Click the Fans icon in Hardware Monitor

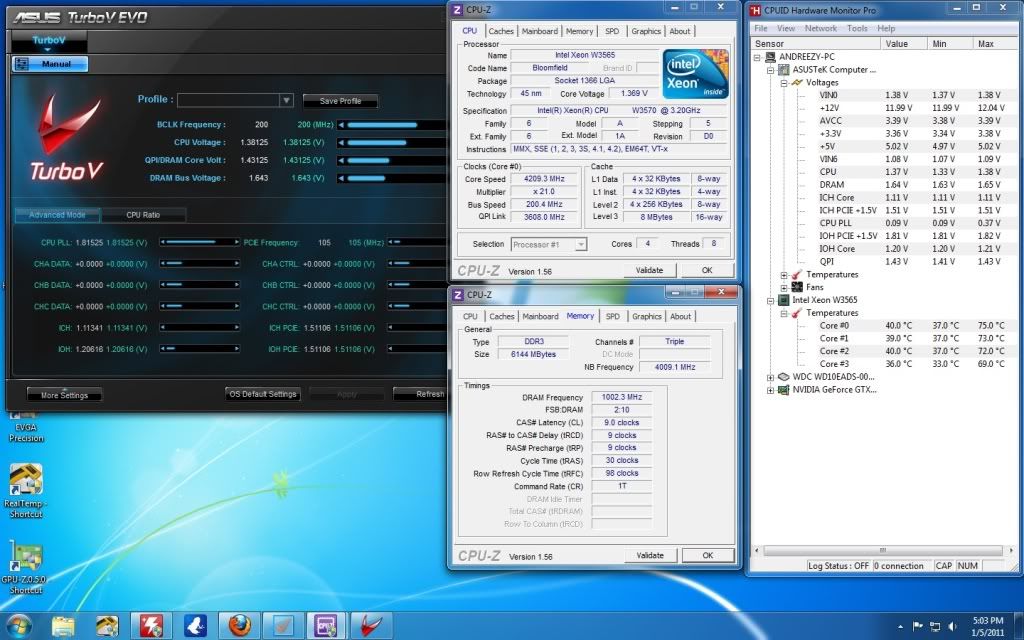click(x=797, y=287)
